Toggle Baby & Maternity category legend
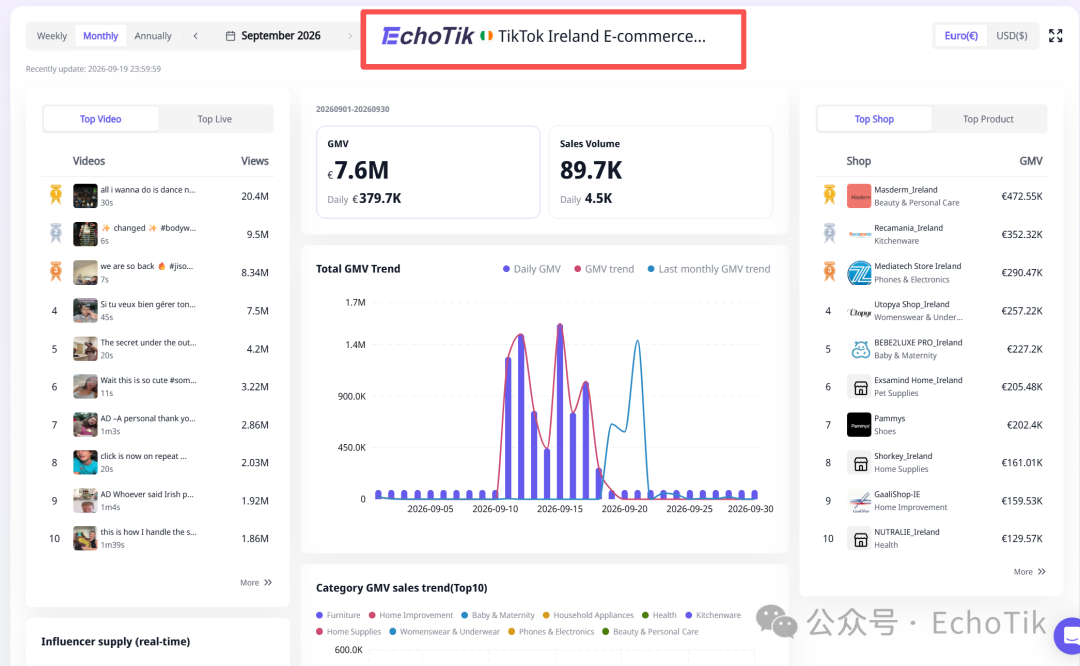Image resolution: width=1080 pixels, height=666 pixels. tap(498, 615)
